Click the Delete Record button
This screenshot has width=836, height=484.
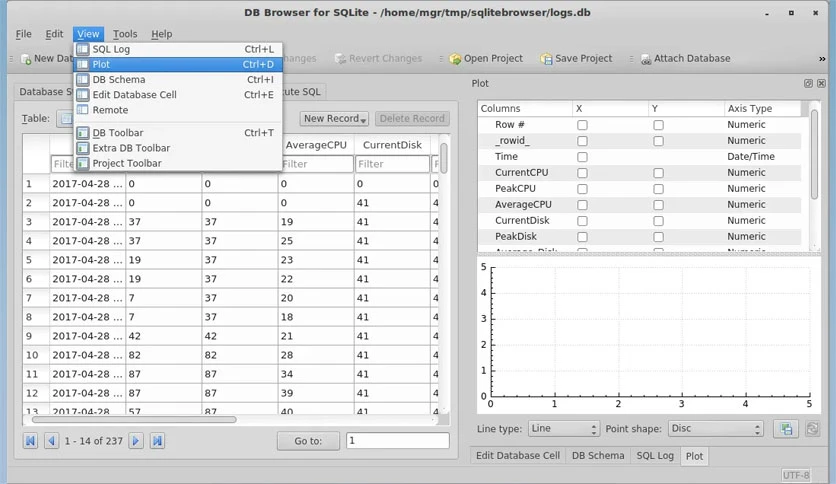[x=412, y=118]
